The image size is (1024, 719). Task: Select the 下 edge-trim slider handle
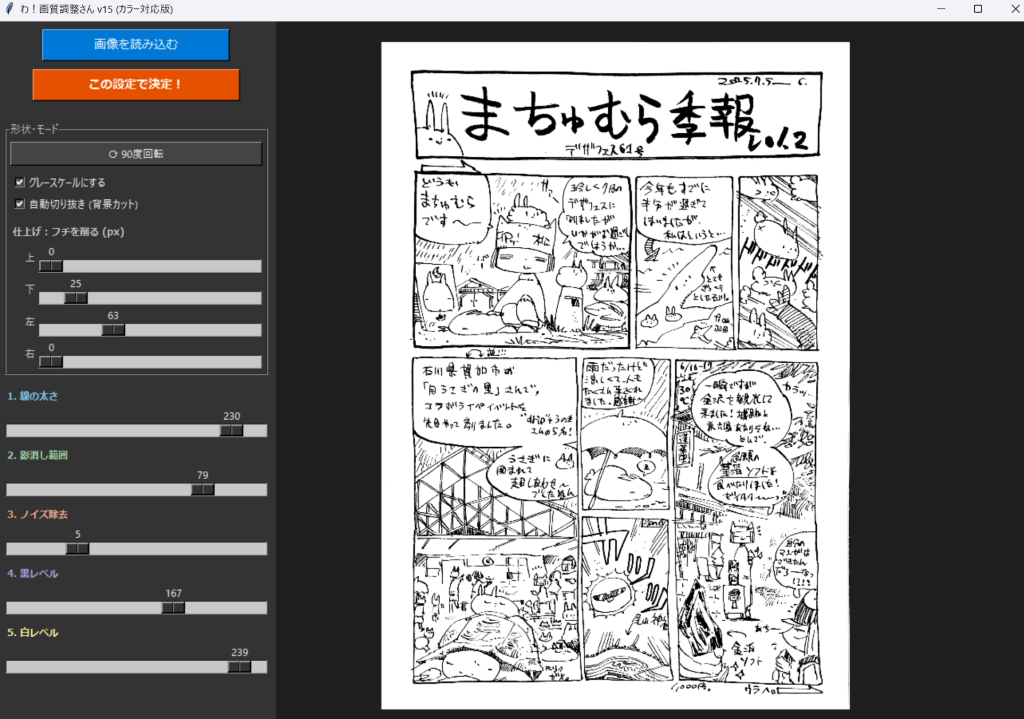pos(76,298)
